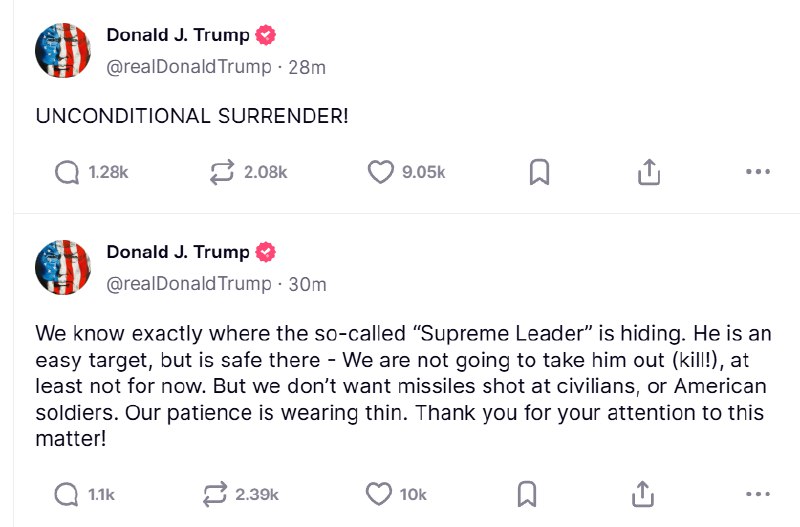
Task: Share the Supreme Leader post
Action: (x=643, y=494)
